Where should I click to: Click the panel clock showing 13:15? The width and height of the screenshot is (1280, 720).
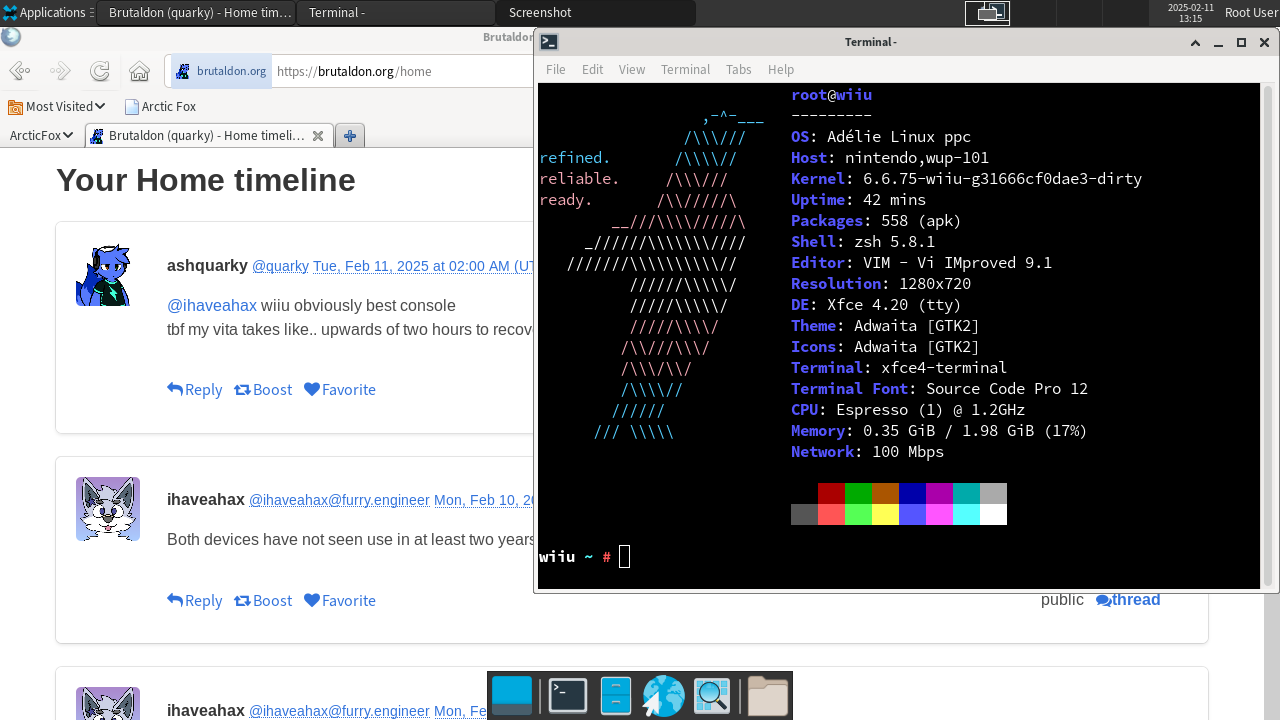1190,13
